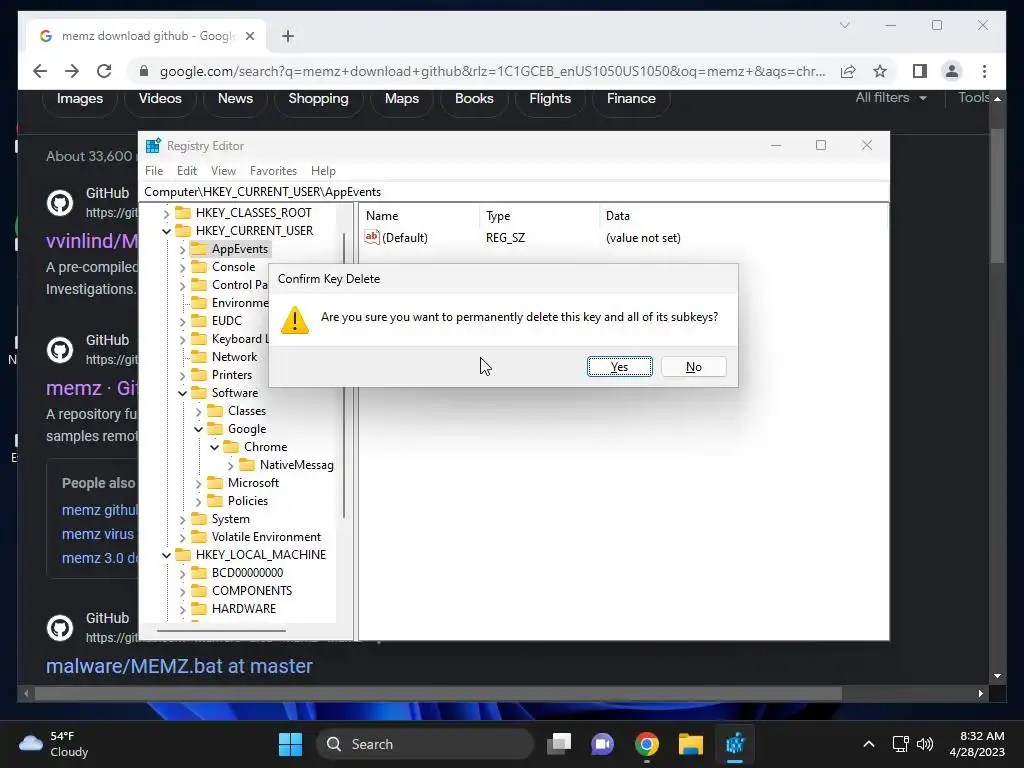Switch to Shopping search filter
The width and height of the screenshot is (1024, 768).
pos(318,99)
